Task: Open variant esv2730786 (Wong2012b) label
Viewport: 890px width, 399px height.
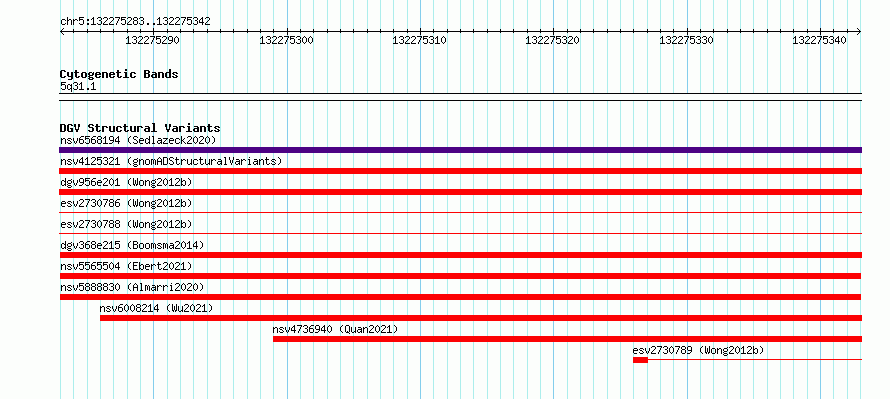Action: point(126,203)
